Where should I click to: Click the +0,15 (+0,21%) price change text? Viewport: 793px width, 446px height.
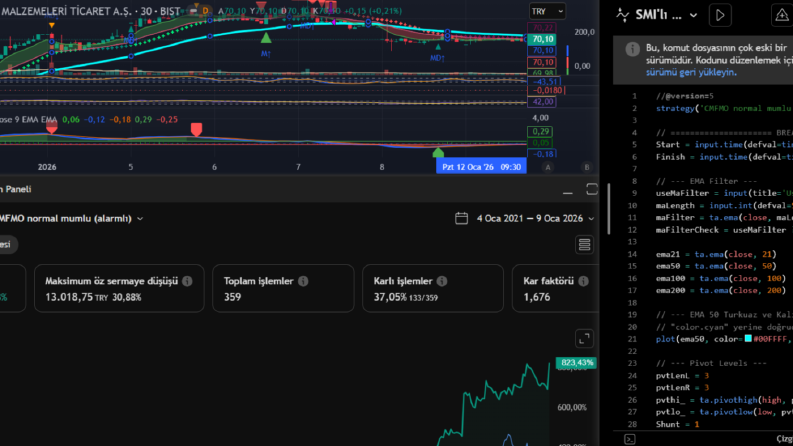[371, 11]
